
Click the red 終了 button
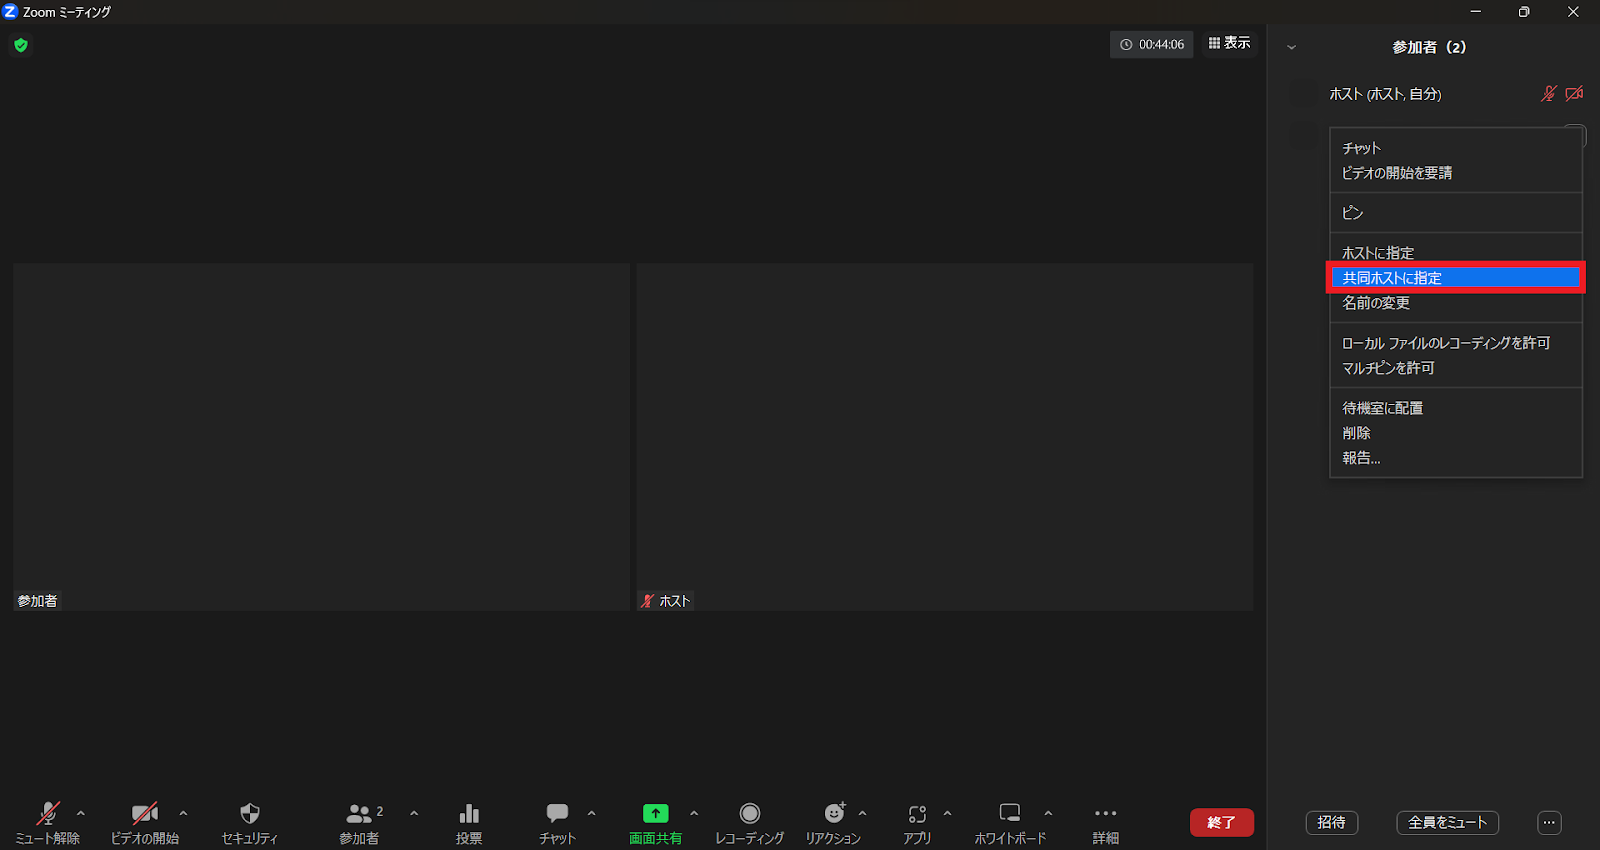(1221, 822)
